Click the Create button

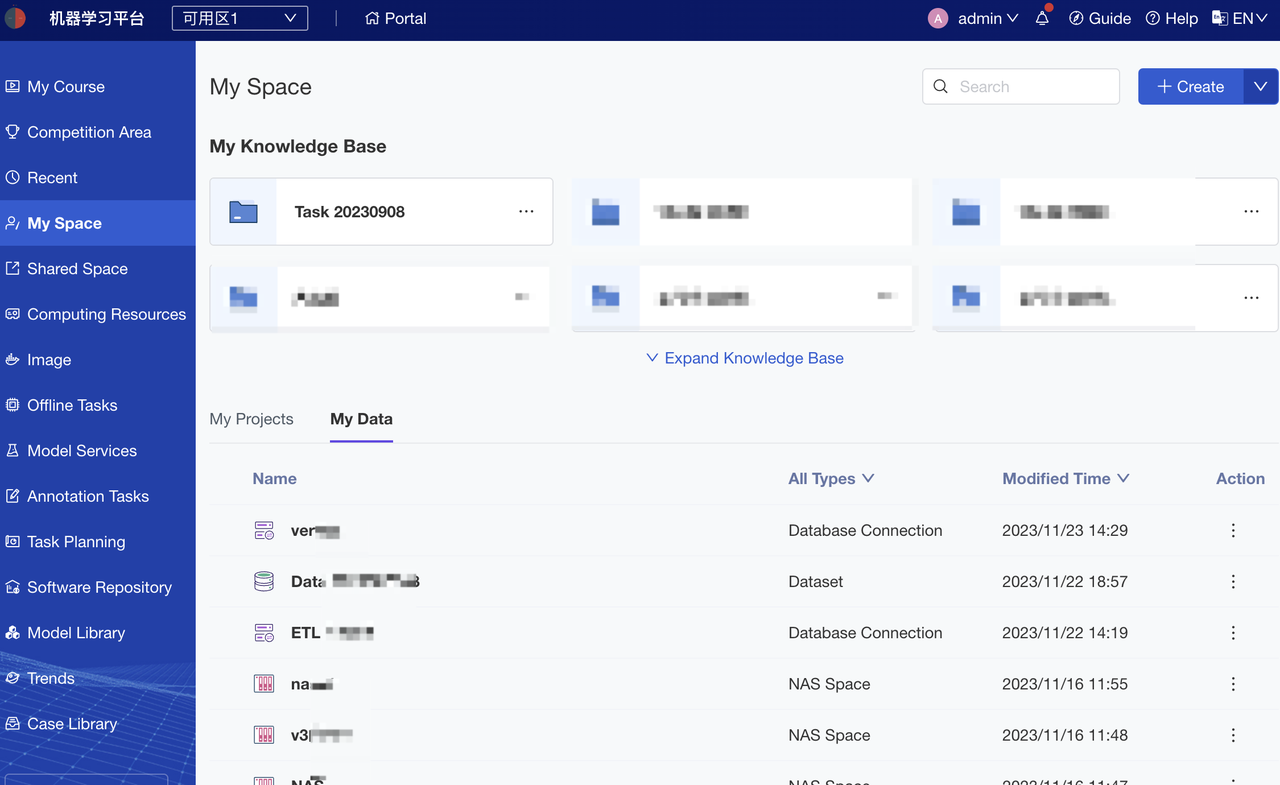click(x=1191, y=87)
